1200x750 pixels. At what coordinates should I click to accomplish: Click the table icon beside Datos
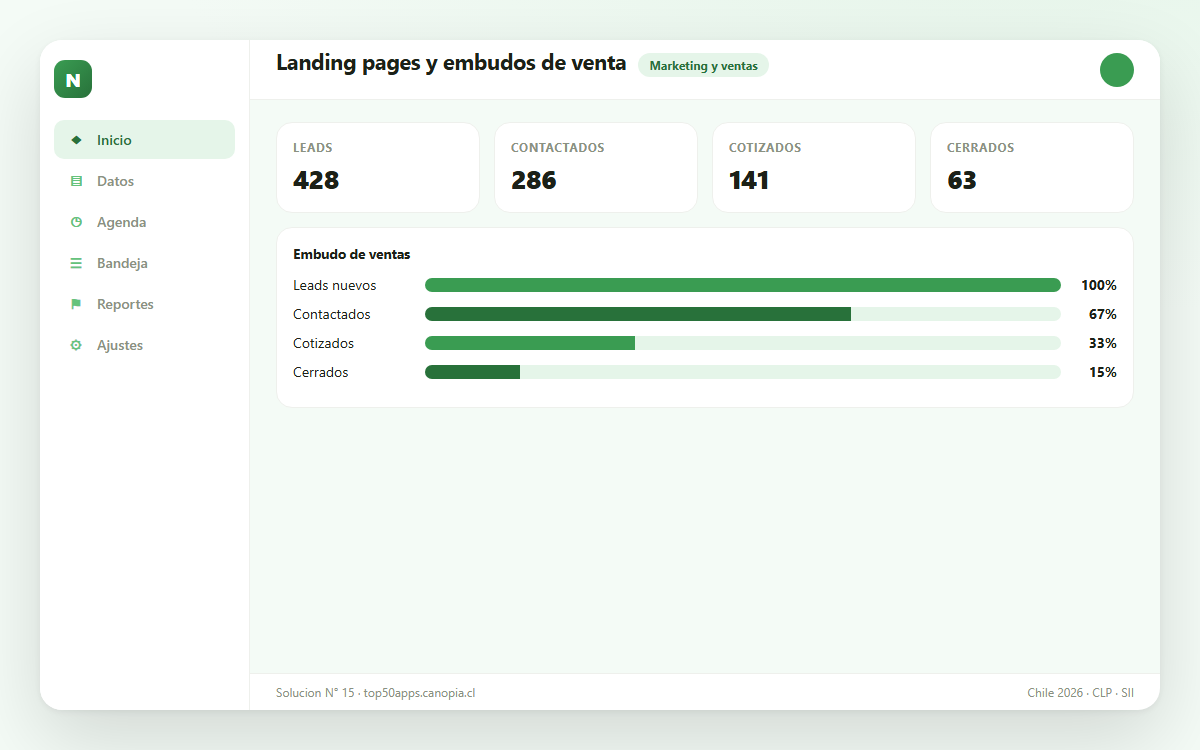click(x=76, y=181)
